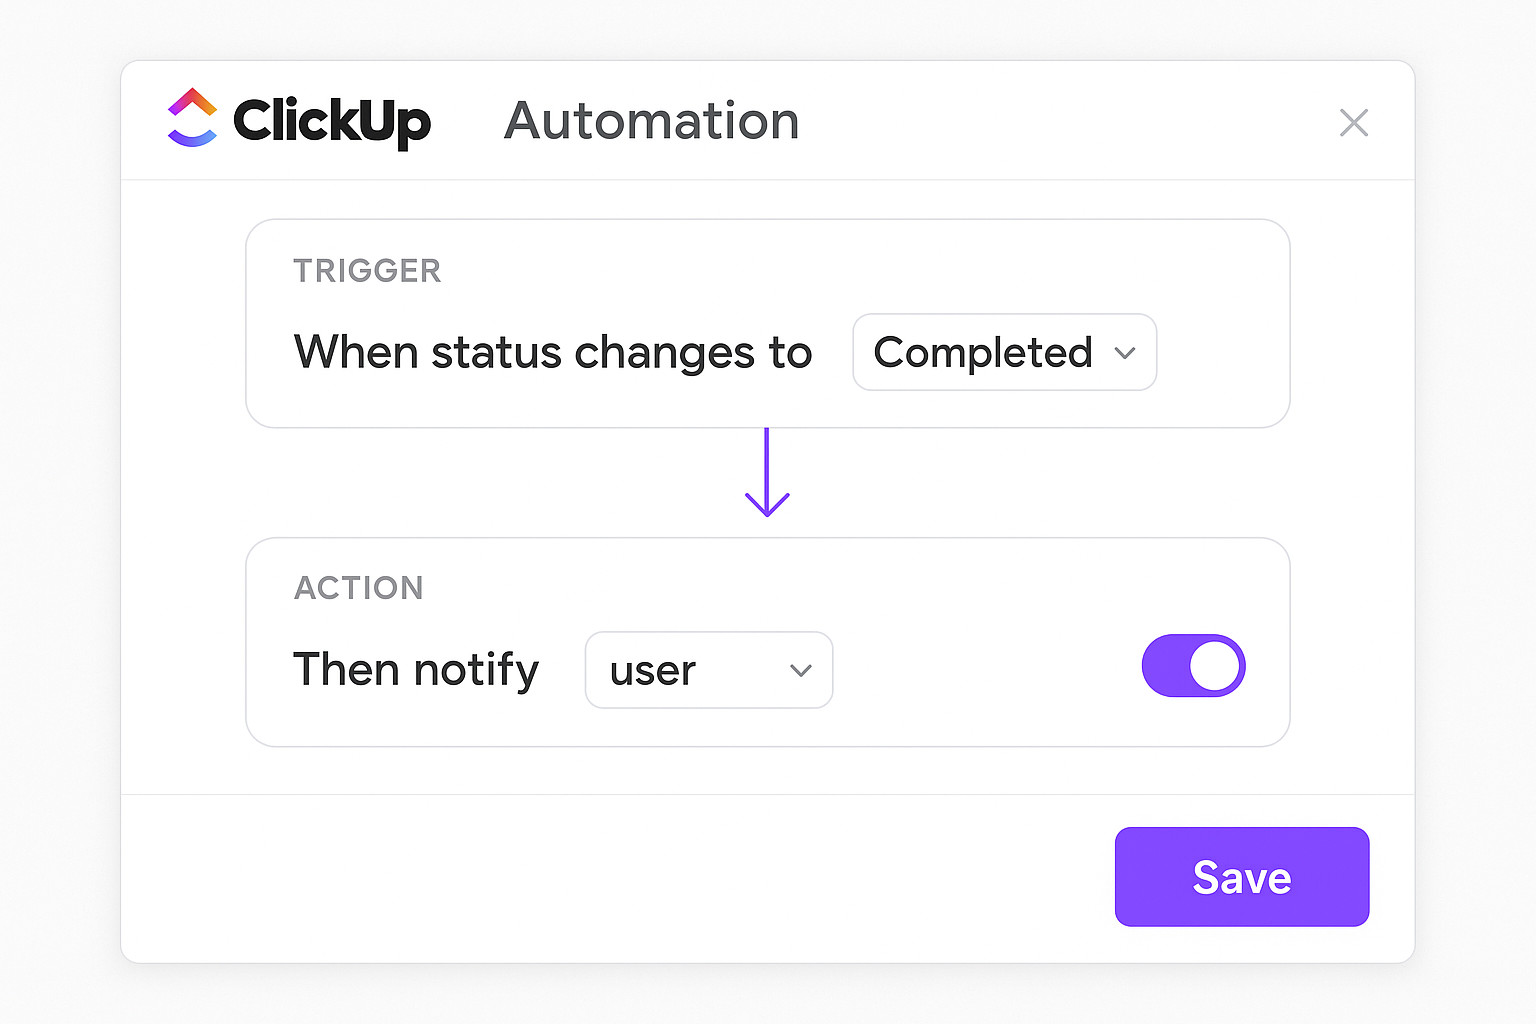
Task: Select the TRIGGER section label
Action: [367, 271]
